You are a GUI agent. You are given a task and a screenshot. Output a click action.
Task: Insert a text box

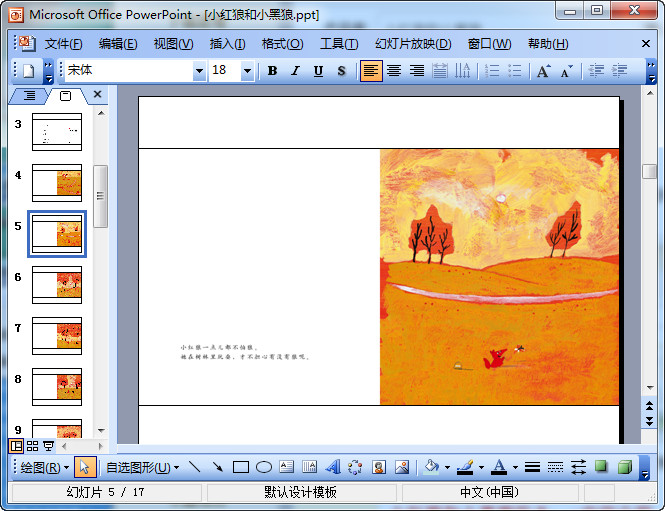coord(286,467)
